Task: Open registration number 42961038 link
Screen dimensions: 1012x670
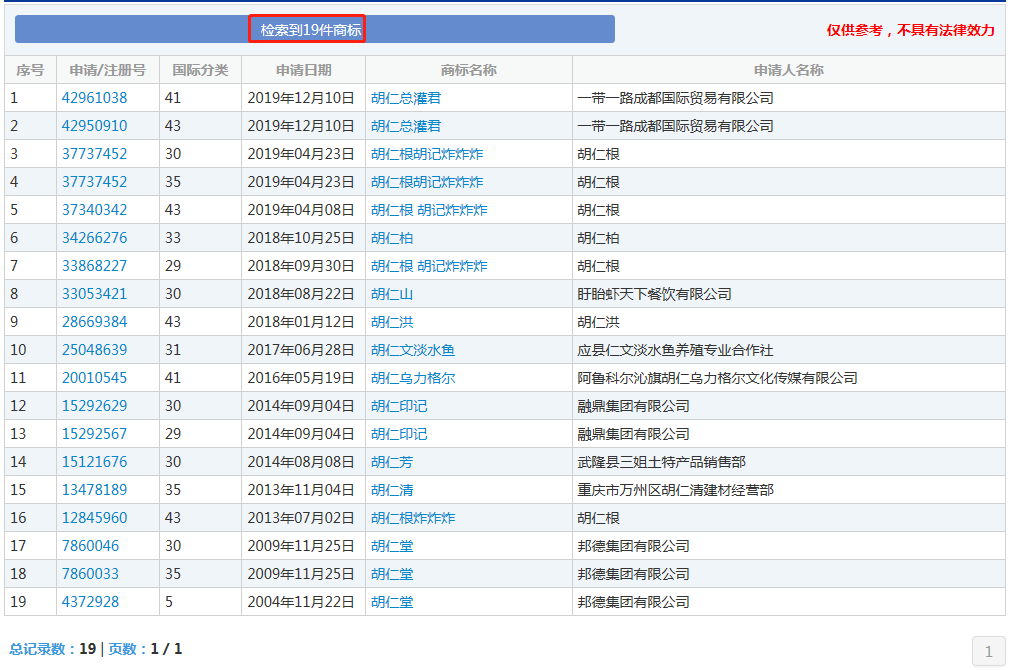Action: point(95,98)
